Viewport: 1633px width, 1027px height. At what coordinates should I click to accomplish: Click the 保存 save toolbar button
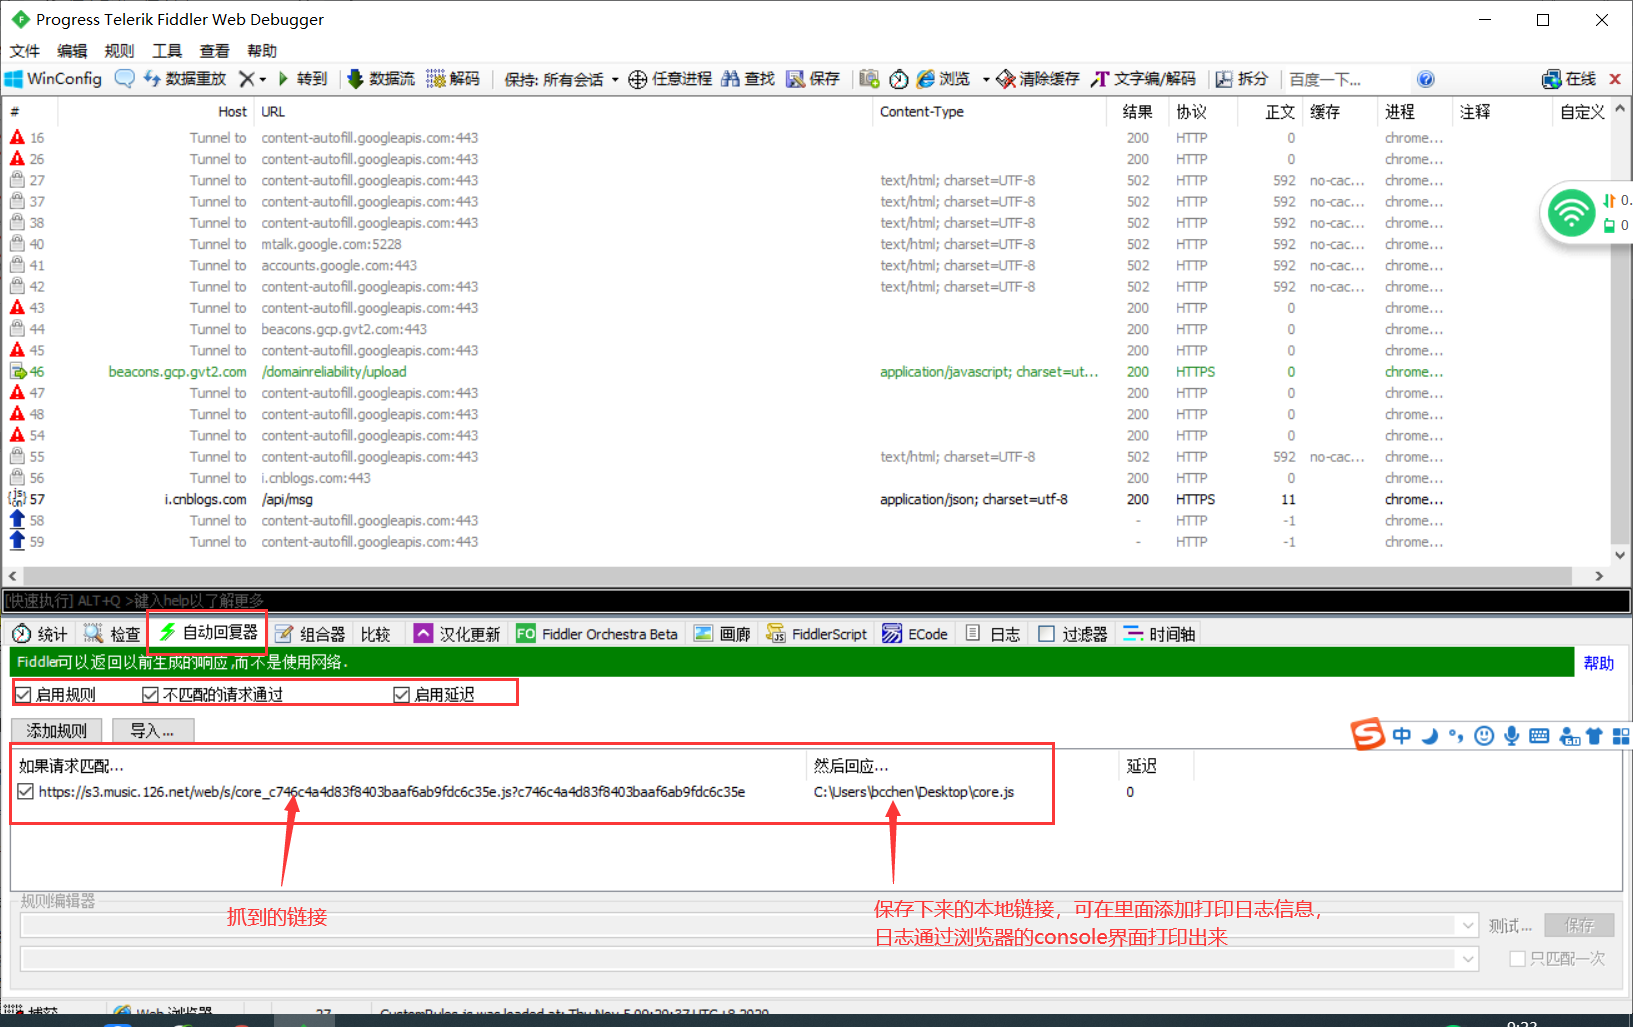click(x=813, y=79)
